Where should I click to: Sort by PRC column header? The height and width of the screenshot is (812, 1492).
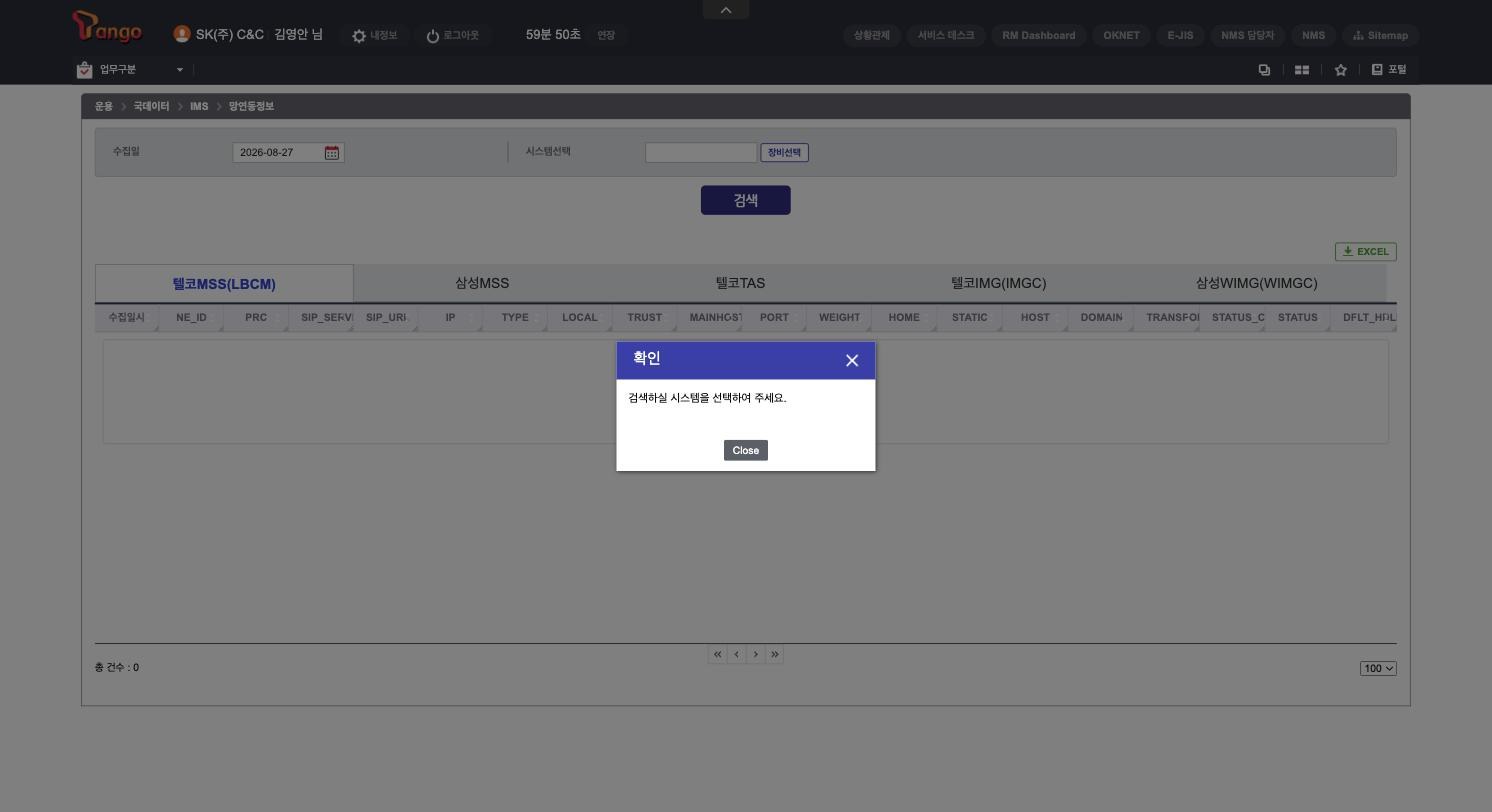click(256, 318)
